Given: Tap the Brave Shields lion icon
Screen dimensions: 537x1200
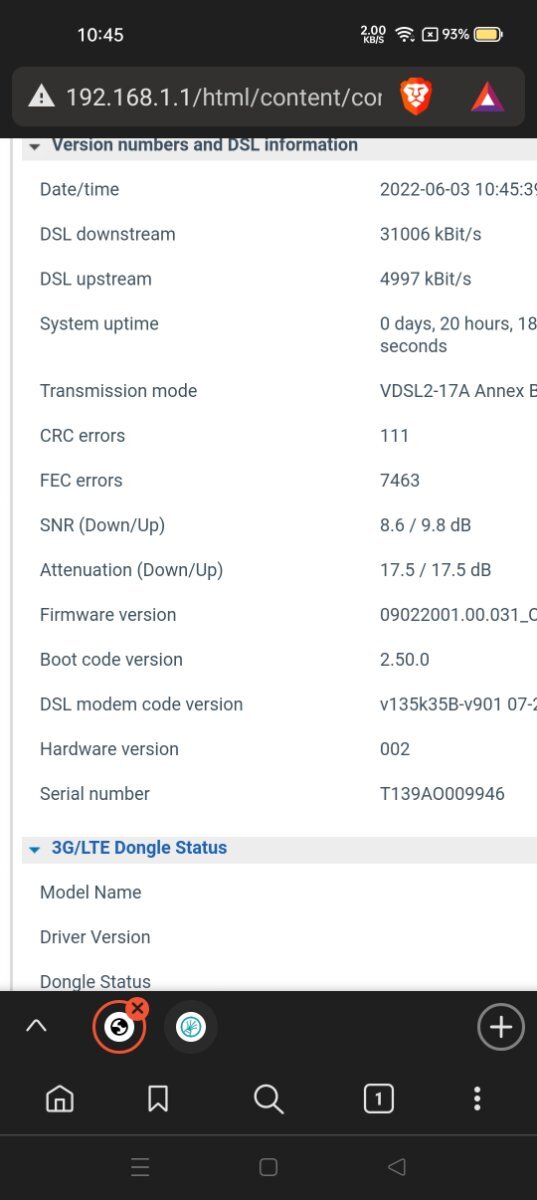Looking at the screenshot, I should pos(416,96).
